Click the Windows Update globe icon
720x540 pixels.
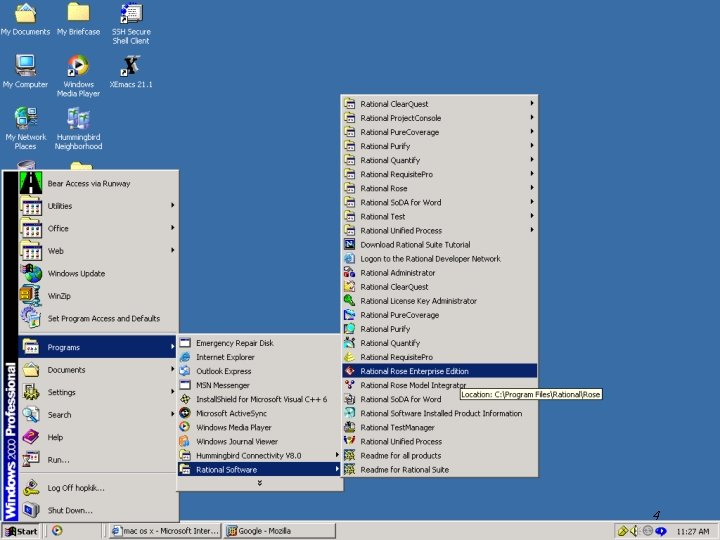click(31, 273)
